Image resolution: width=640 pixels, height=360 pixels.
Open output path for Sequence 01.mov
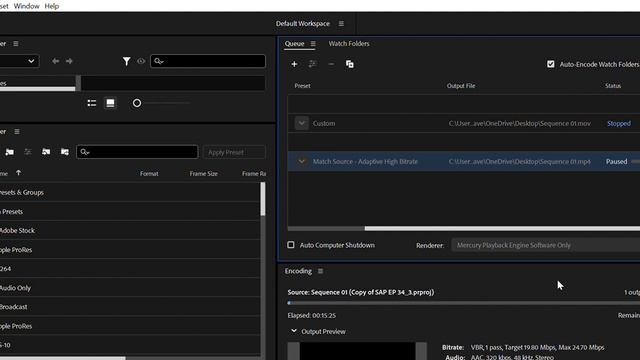(520, 123)
